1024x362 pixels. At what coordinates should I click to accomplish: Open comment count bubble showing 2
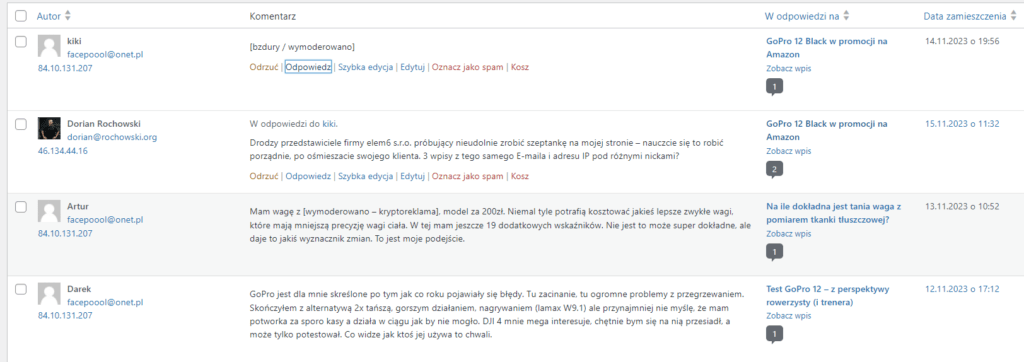(x=774, y=170)
